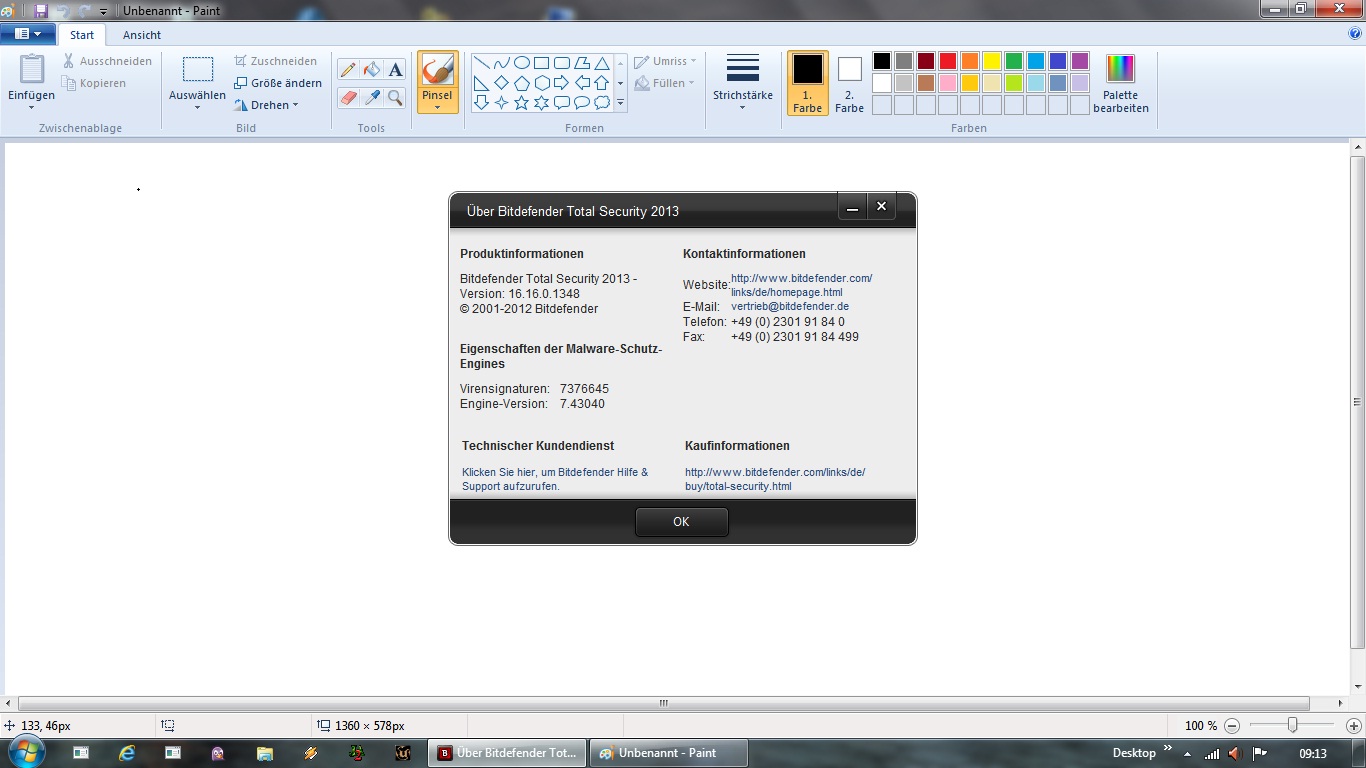The height and width of the screenshot is (768, 1366).
Task: Choose the left arrow shape
Action: tap(581, 82)
